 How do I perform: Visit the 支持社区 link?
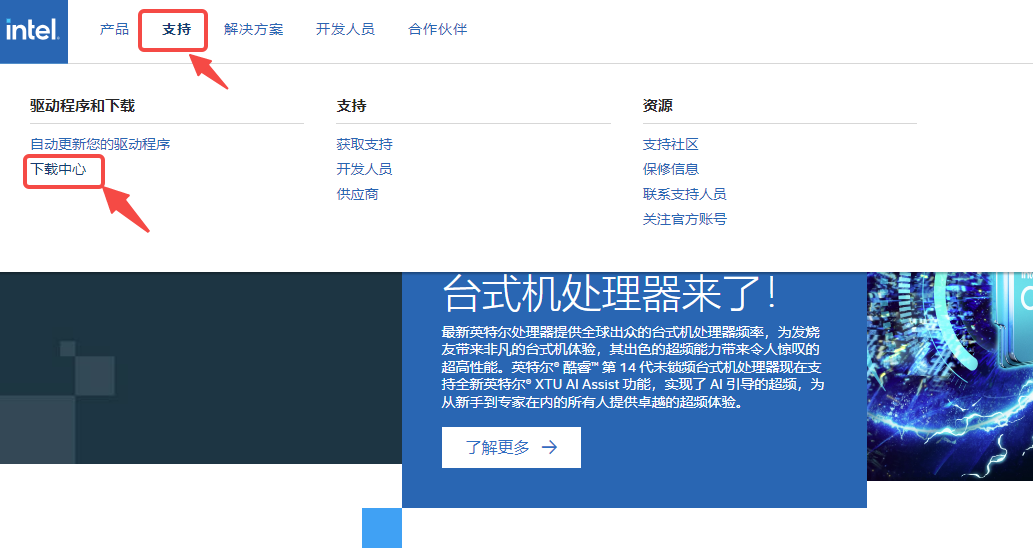point(670,145)
